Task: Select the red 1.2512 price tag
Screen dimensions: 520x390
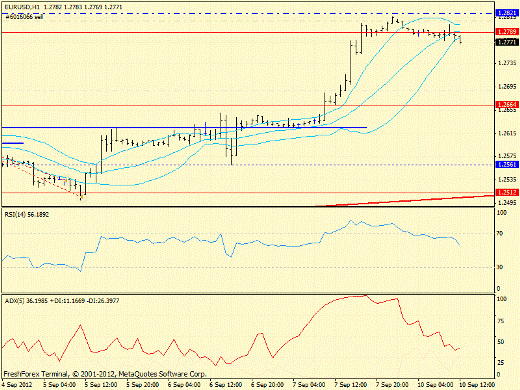Action: [507, 192]
